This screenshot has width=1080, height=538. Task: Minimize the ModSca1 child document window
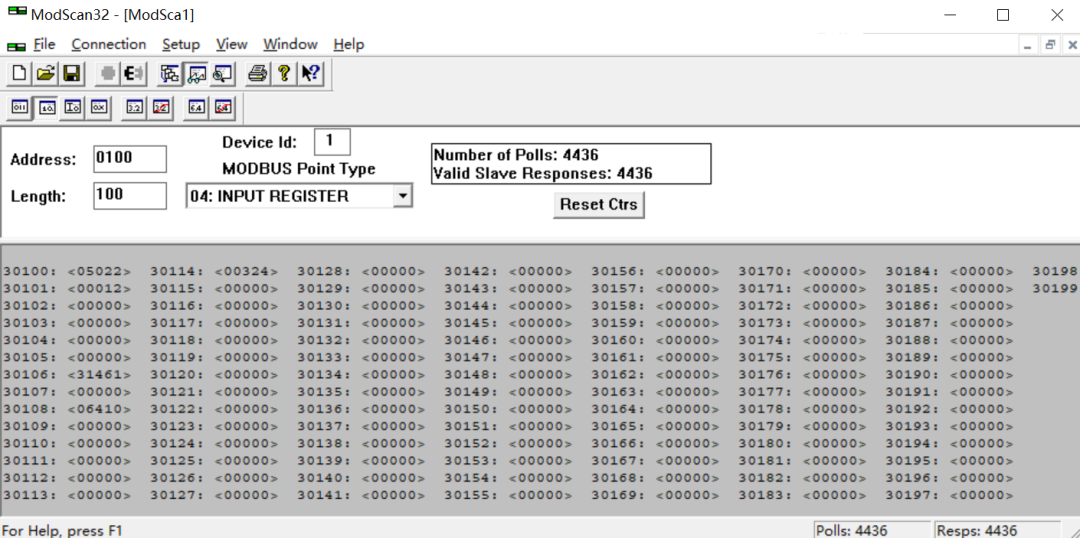[1028, 45]
